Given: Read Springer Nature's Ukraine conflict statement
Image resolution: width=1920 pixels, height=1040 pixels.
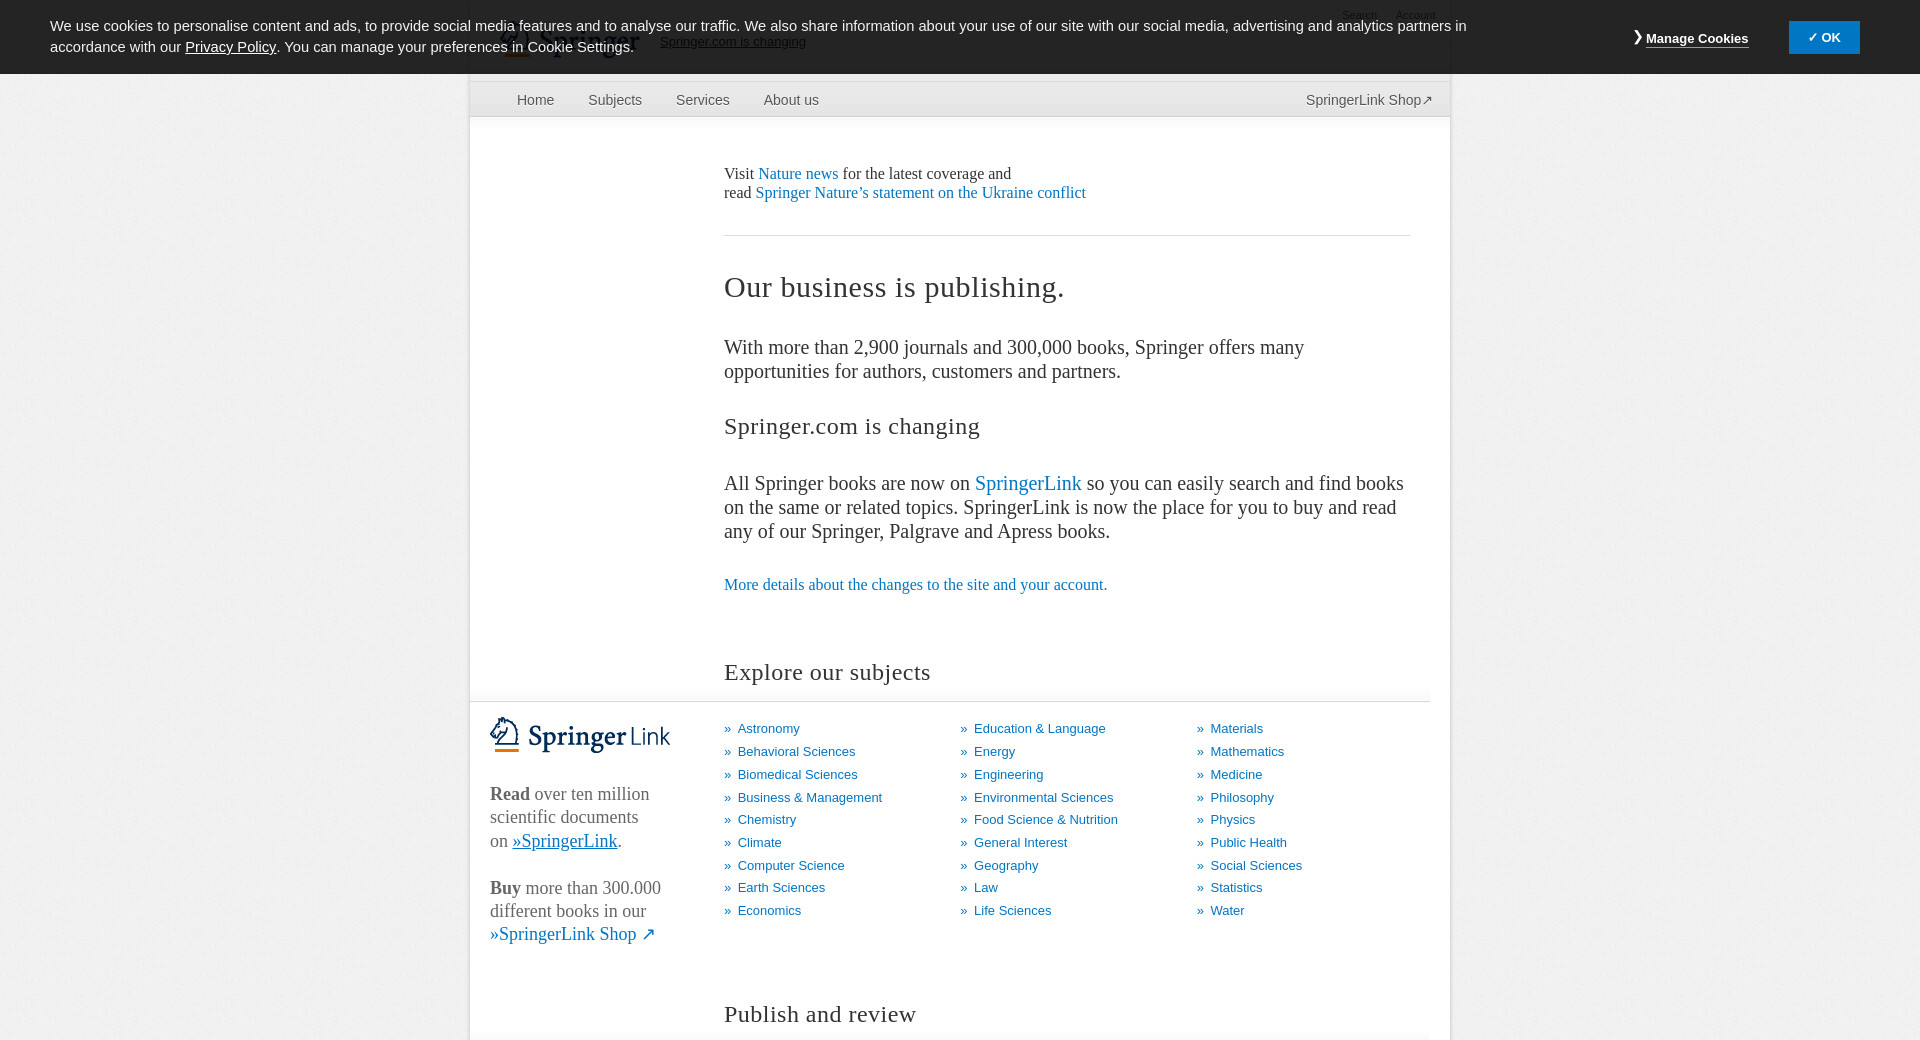Looking at the screenshot, I should 920,193.
